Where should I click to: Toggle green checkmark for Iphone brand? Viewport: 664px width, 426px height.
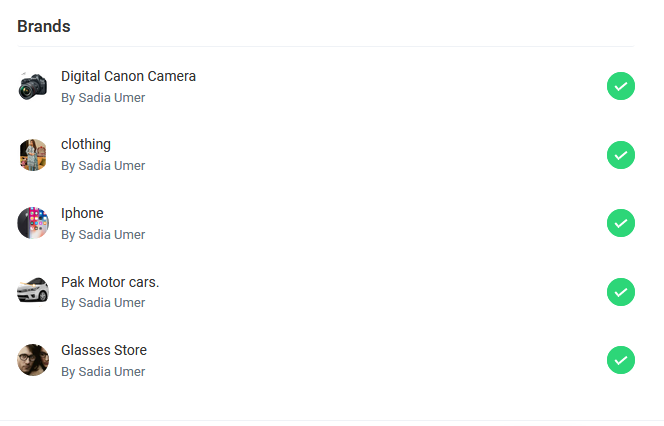[x=621, y=223]
